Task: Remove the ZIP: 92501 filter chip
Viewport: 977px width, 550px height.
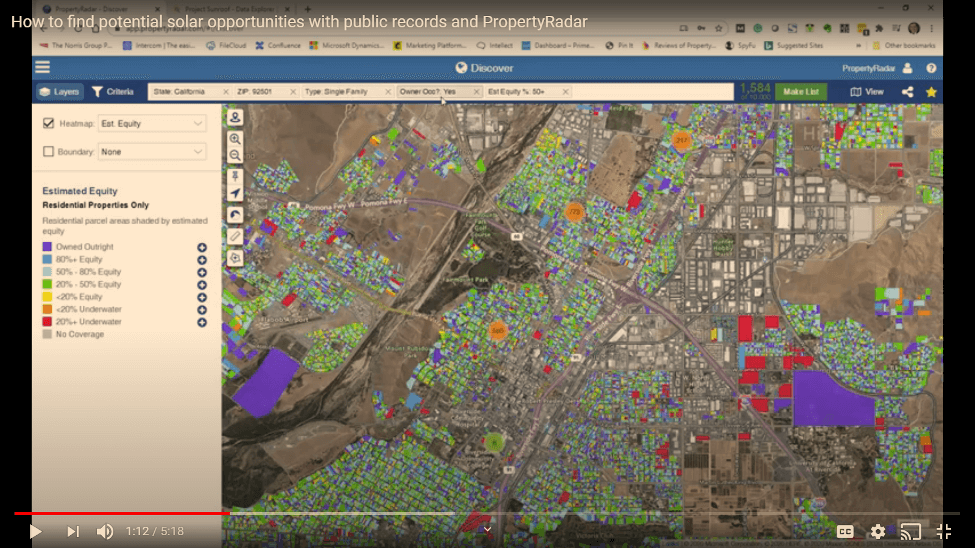Action: [x=293, y=92]
